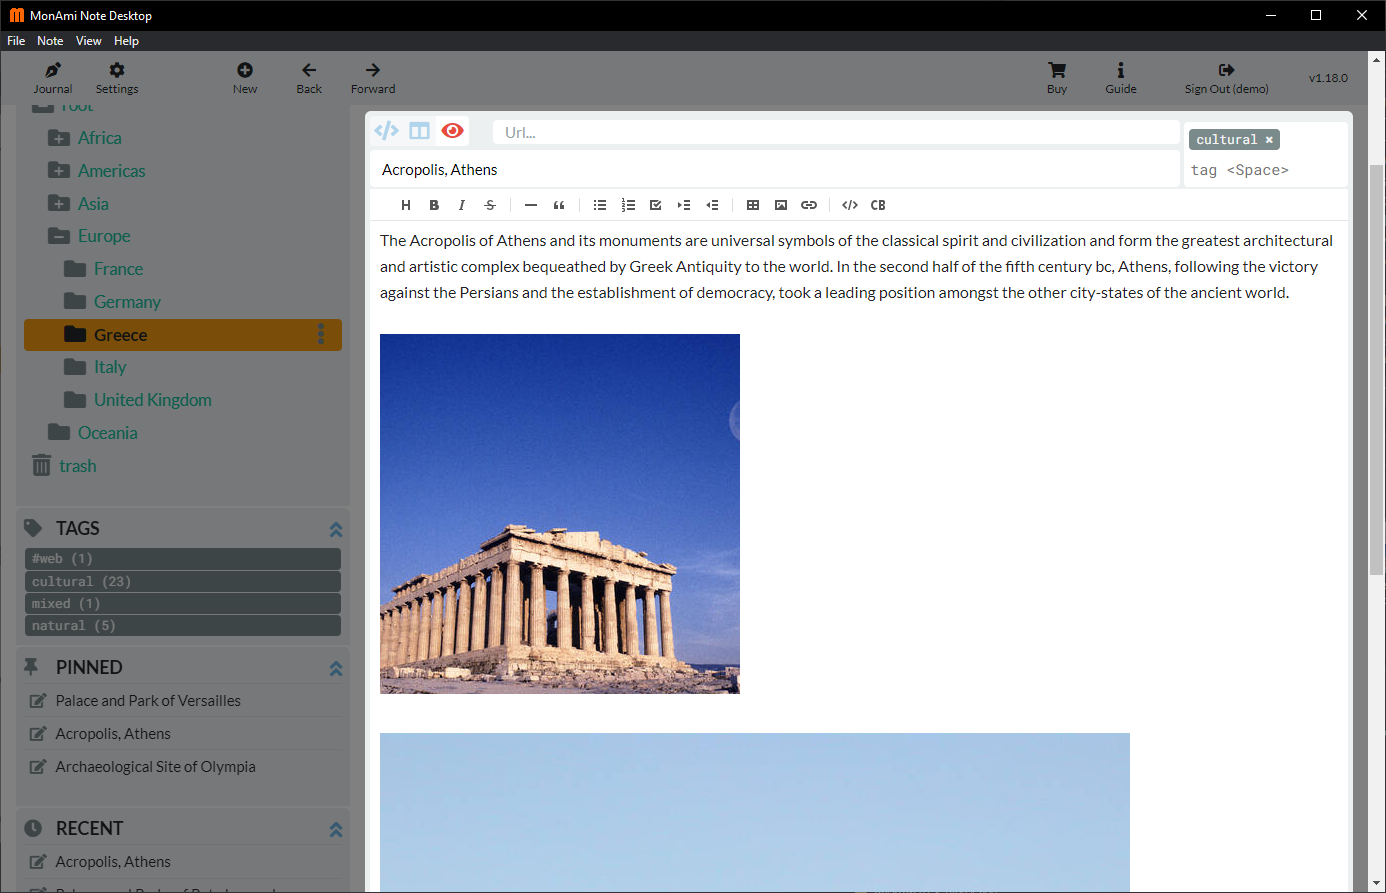The width and height of the screenshot is (1386, 893).
Task: Select the Oceania folder
Action: (x=107, y=433)
